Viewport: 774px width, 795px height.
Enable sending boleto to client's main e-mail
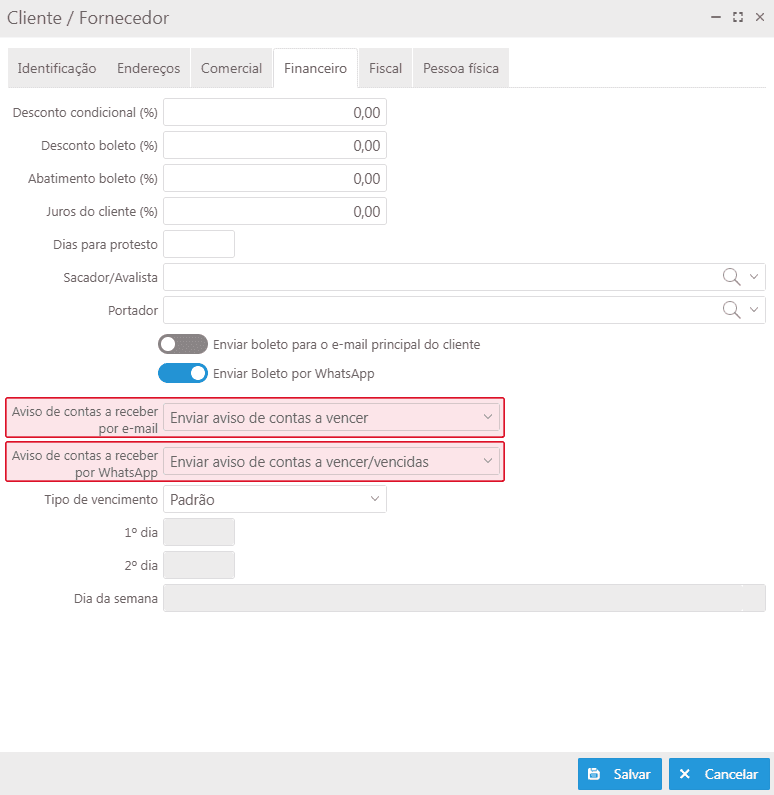coord(182,344)
